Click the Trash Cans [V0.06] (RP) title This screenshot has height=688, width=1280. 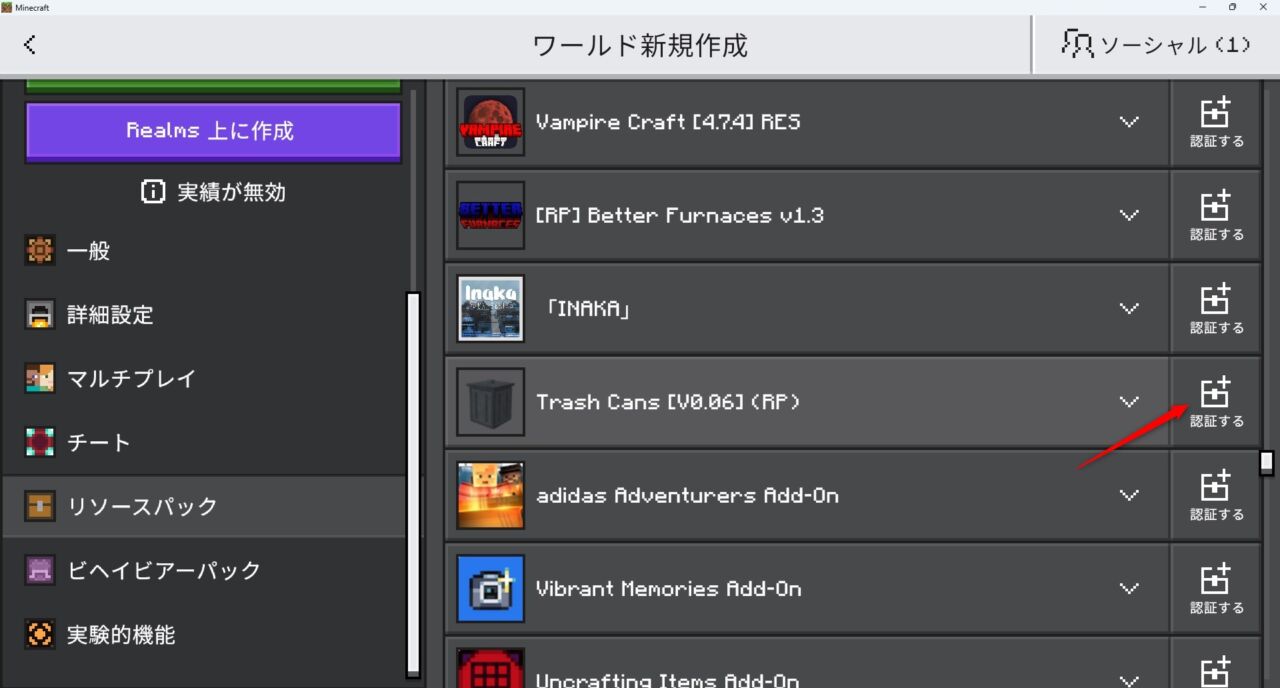tap(668, 402)
